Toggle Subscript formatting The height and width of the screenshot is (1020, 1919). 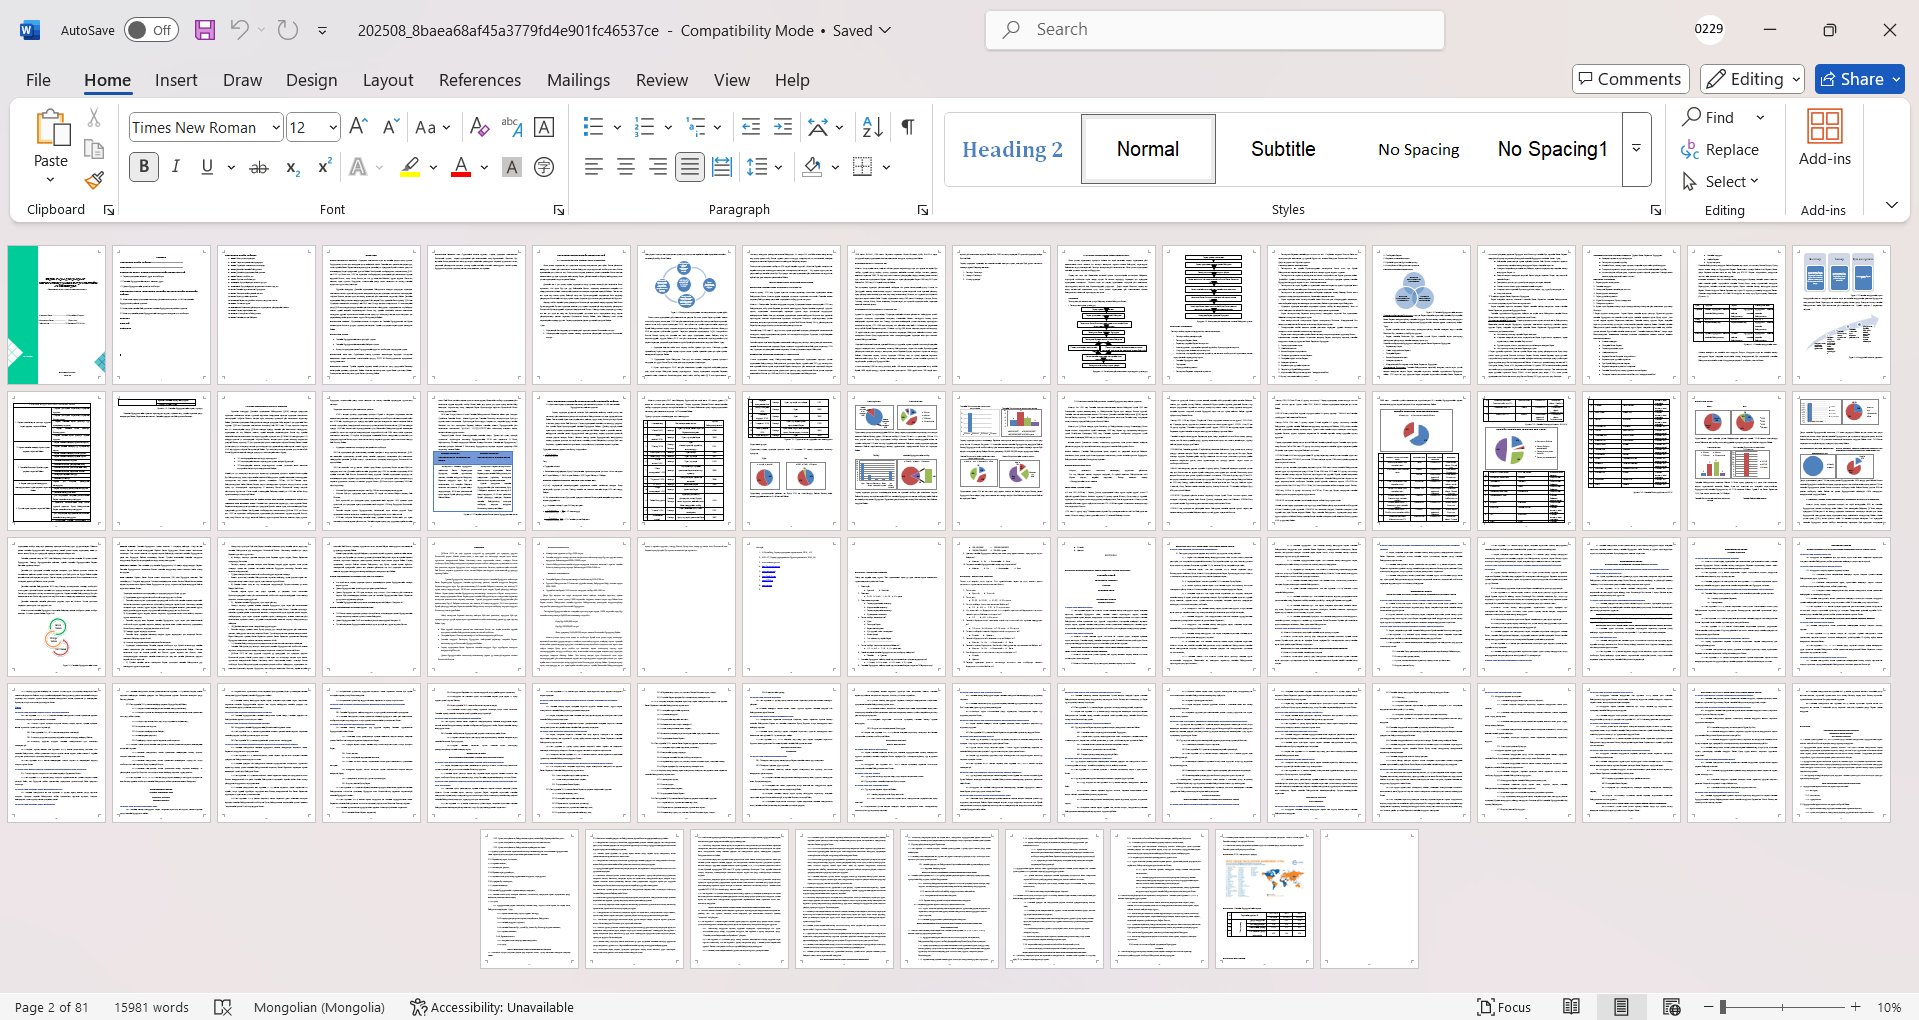(292, 167)
